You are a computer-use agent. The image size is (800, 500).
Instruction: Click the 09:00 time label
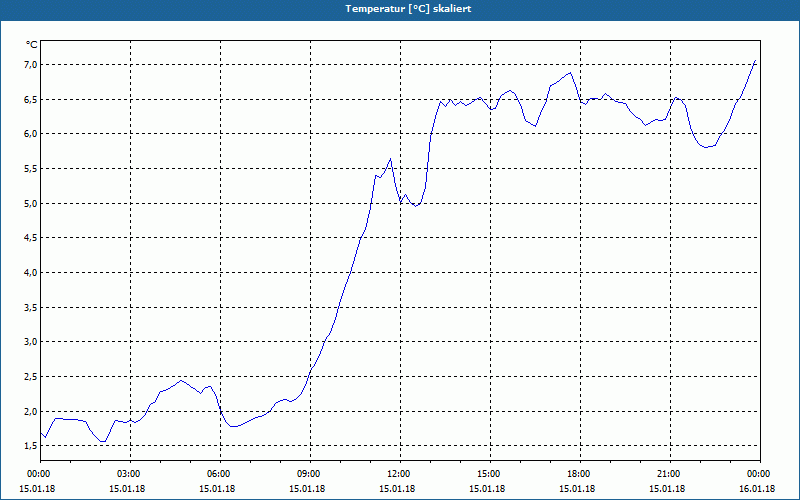tap(310, 474)
